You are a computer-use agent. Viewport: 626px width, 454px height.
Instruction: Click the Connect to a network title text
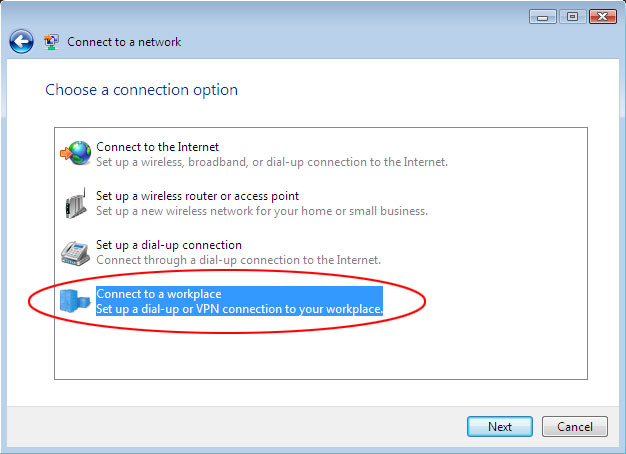[x=124, y=42]
